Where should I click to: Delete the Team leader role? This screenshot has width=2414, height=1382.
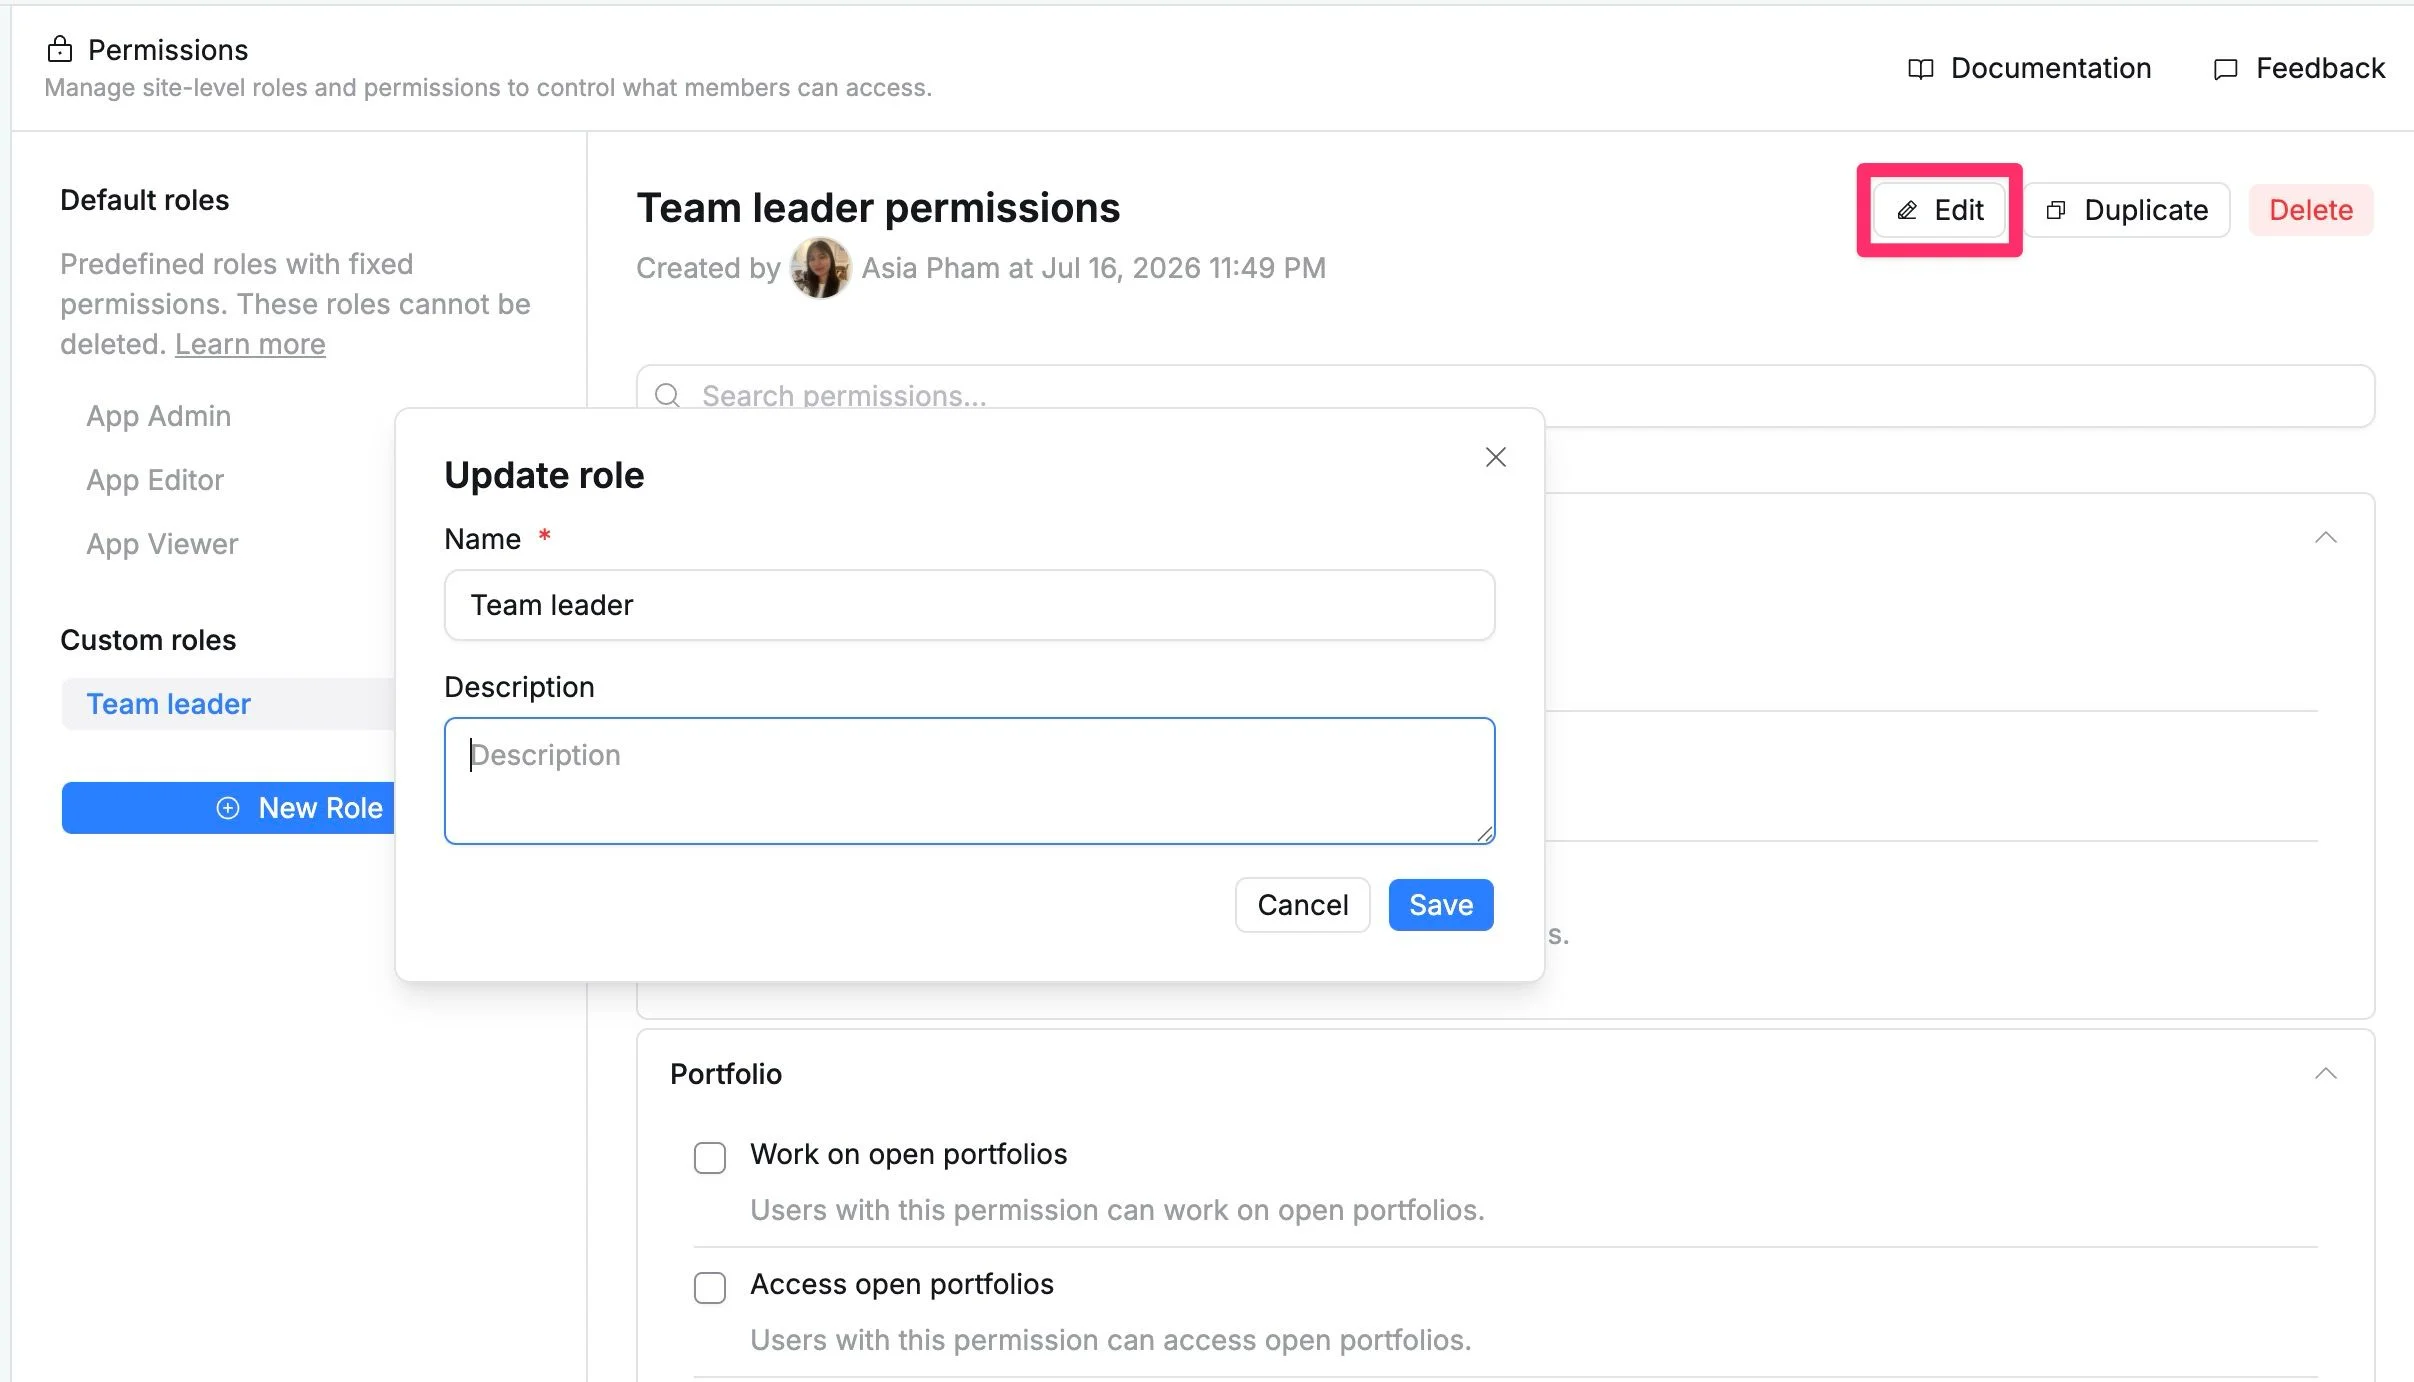[2310, 210]
